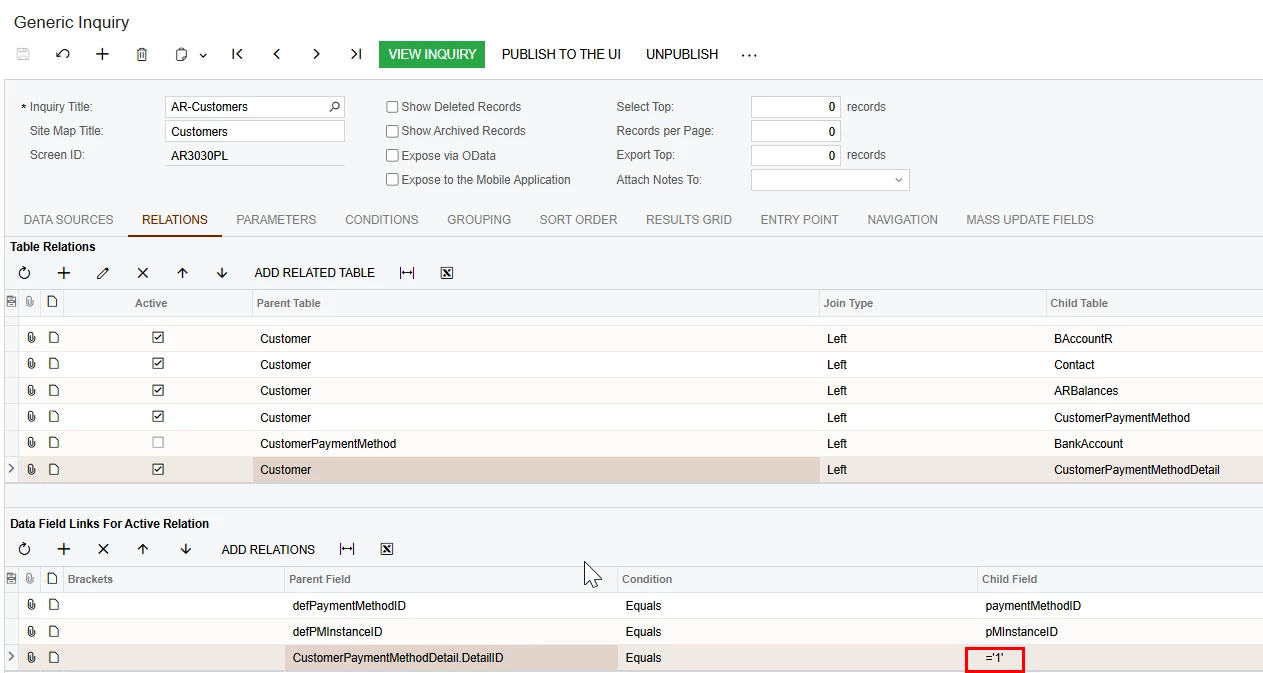Viewport: 1263px width, 673px height.
Task: Click the Records per Page field
Action: point(796,131)
